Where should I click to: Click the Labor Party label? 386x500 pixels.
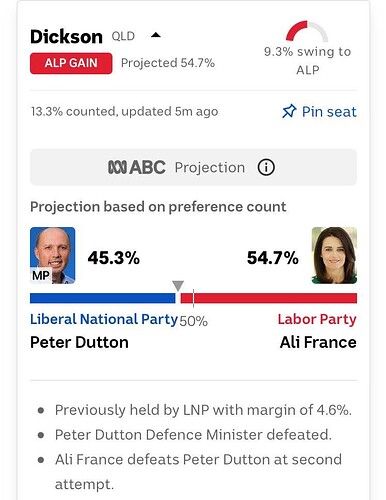(x=317, y=319)
